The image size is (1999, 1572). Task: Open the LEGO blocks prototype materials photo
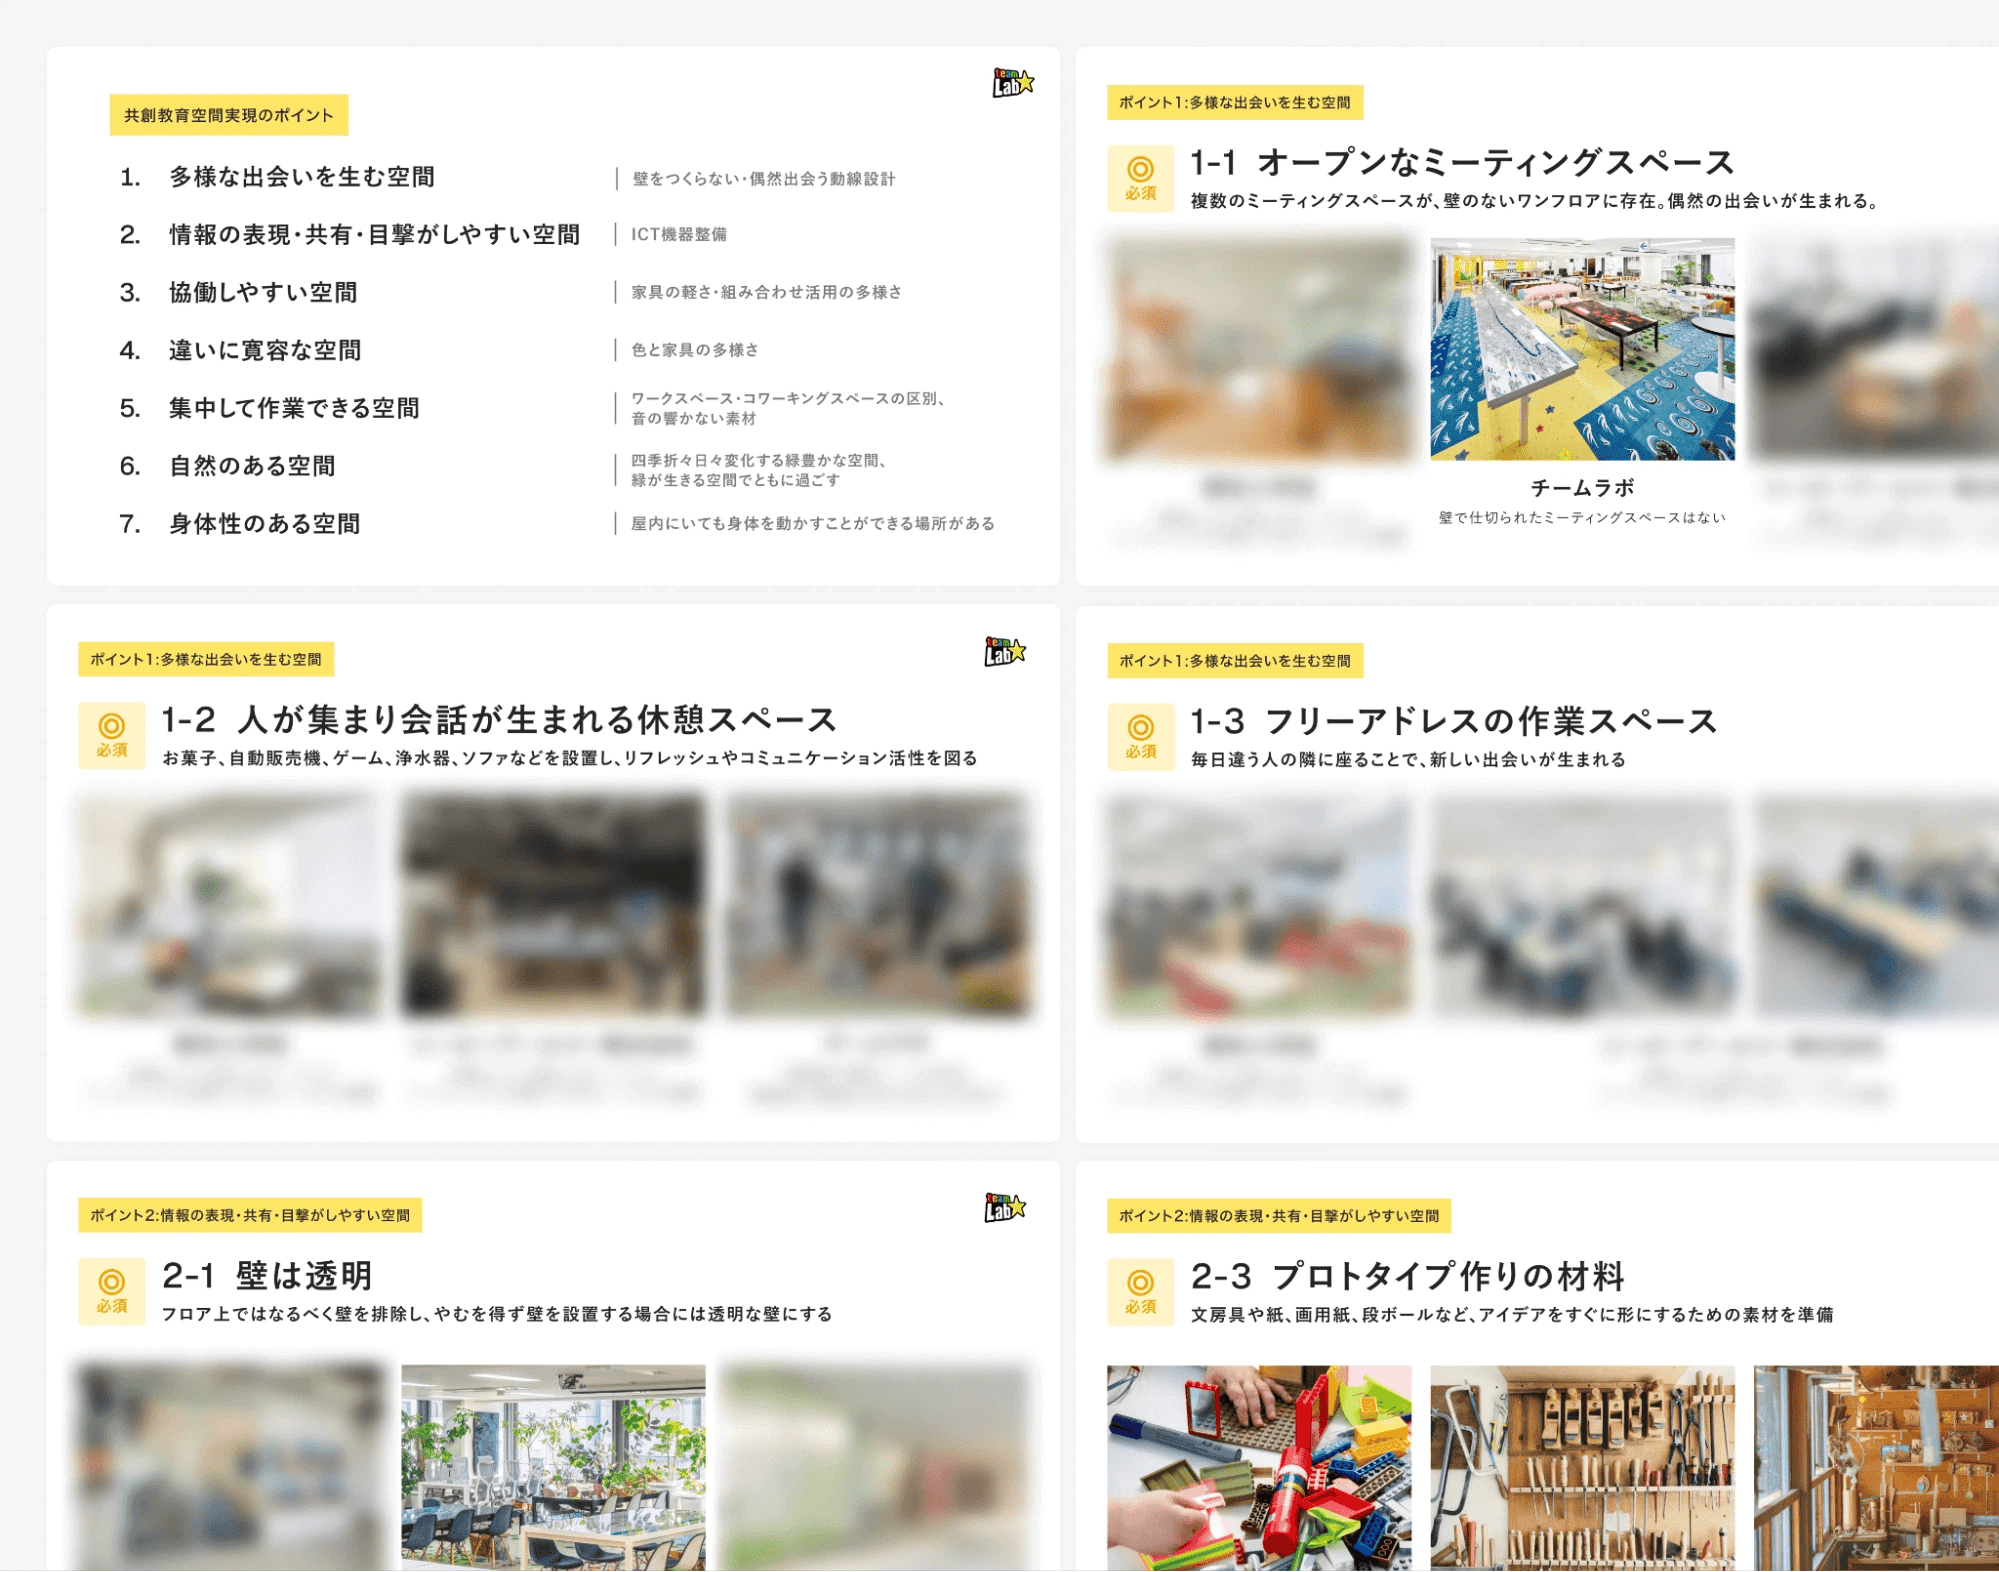1259,1466
